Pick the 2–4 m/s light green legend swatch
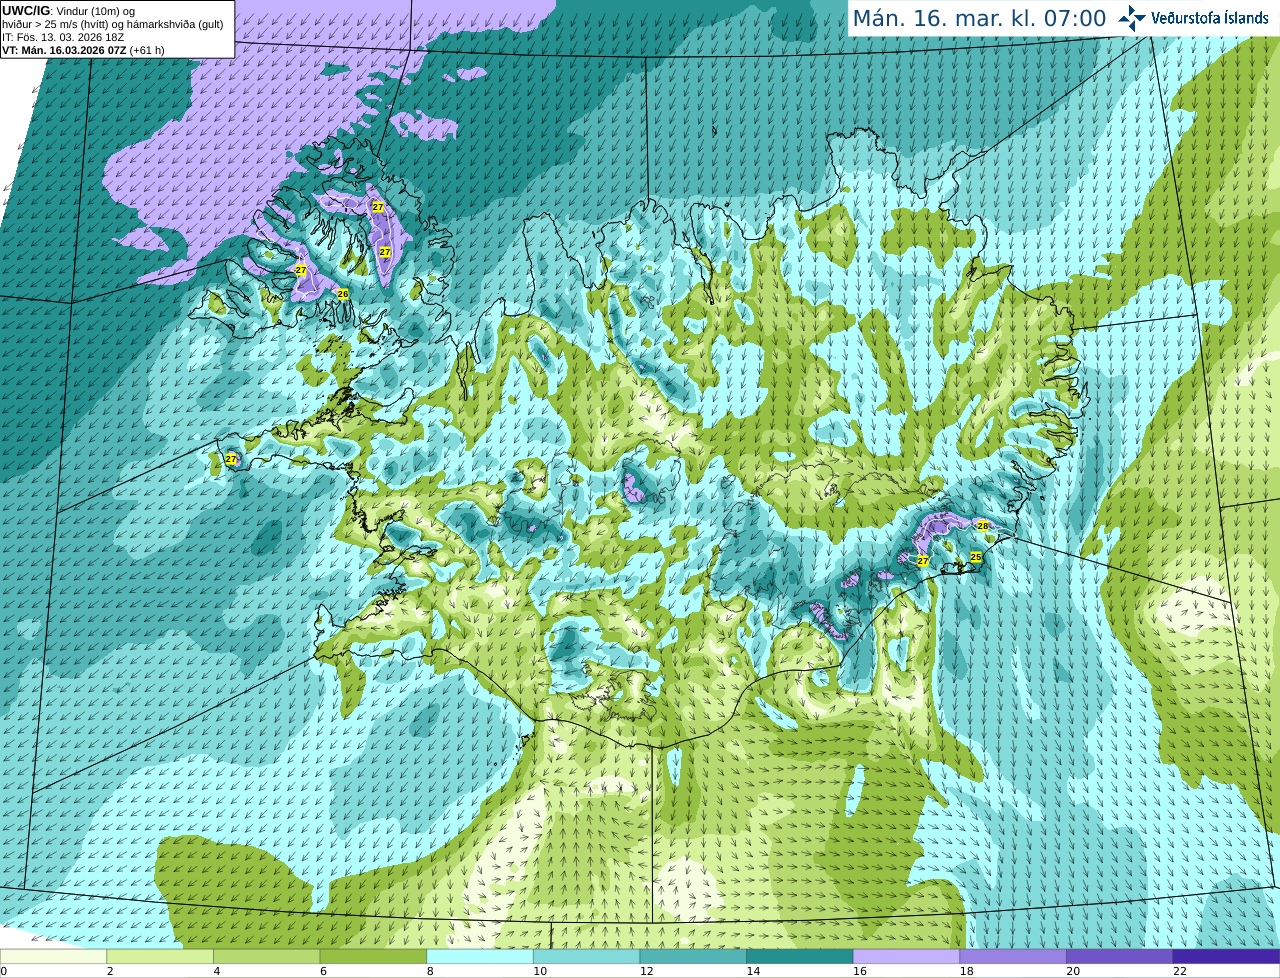The width and height of the screenshot is (1280, 978). tap(160, 956)
